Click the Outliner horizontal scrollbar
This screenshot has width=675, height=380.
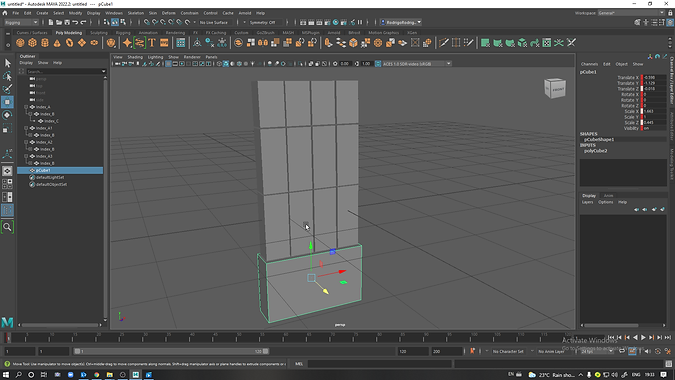(61, 325)
